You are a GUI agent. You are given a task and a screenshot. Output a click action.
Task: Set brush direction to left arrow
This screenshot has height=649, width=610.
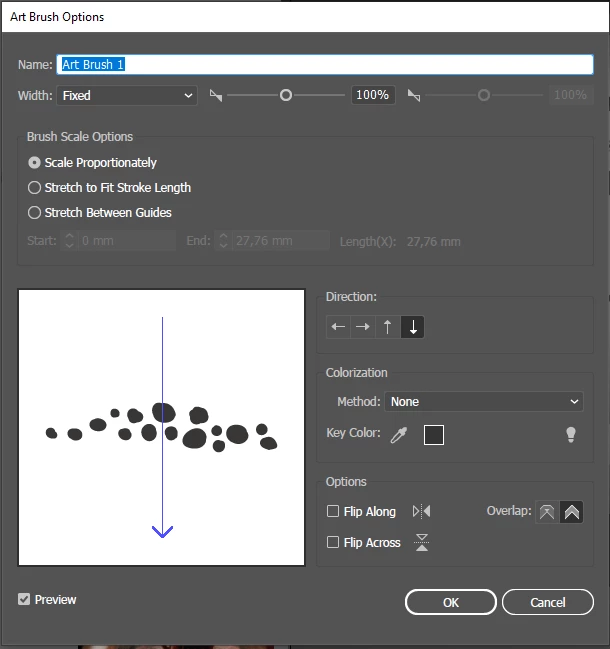click(338, 327)
